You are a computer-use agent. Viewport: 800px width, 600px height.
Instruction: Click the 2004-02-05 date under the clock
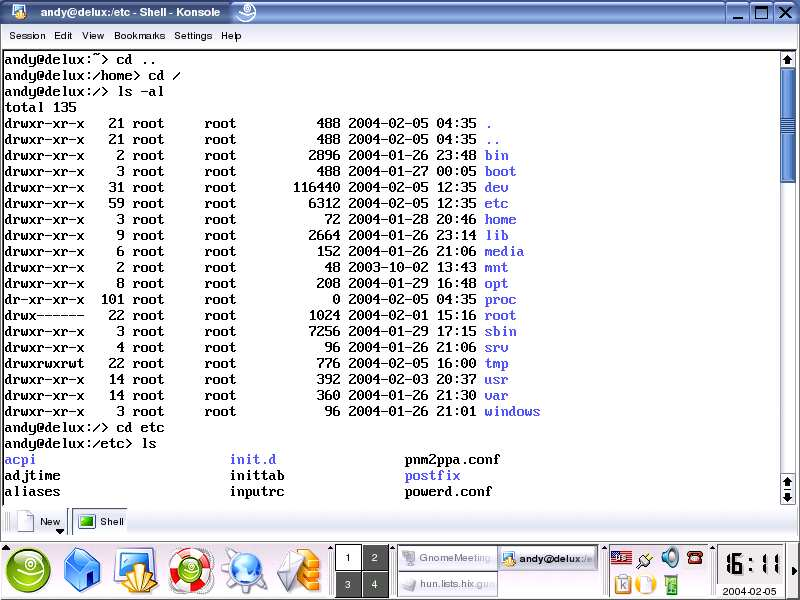(749, 592)
